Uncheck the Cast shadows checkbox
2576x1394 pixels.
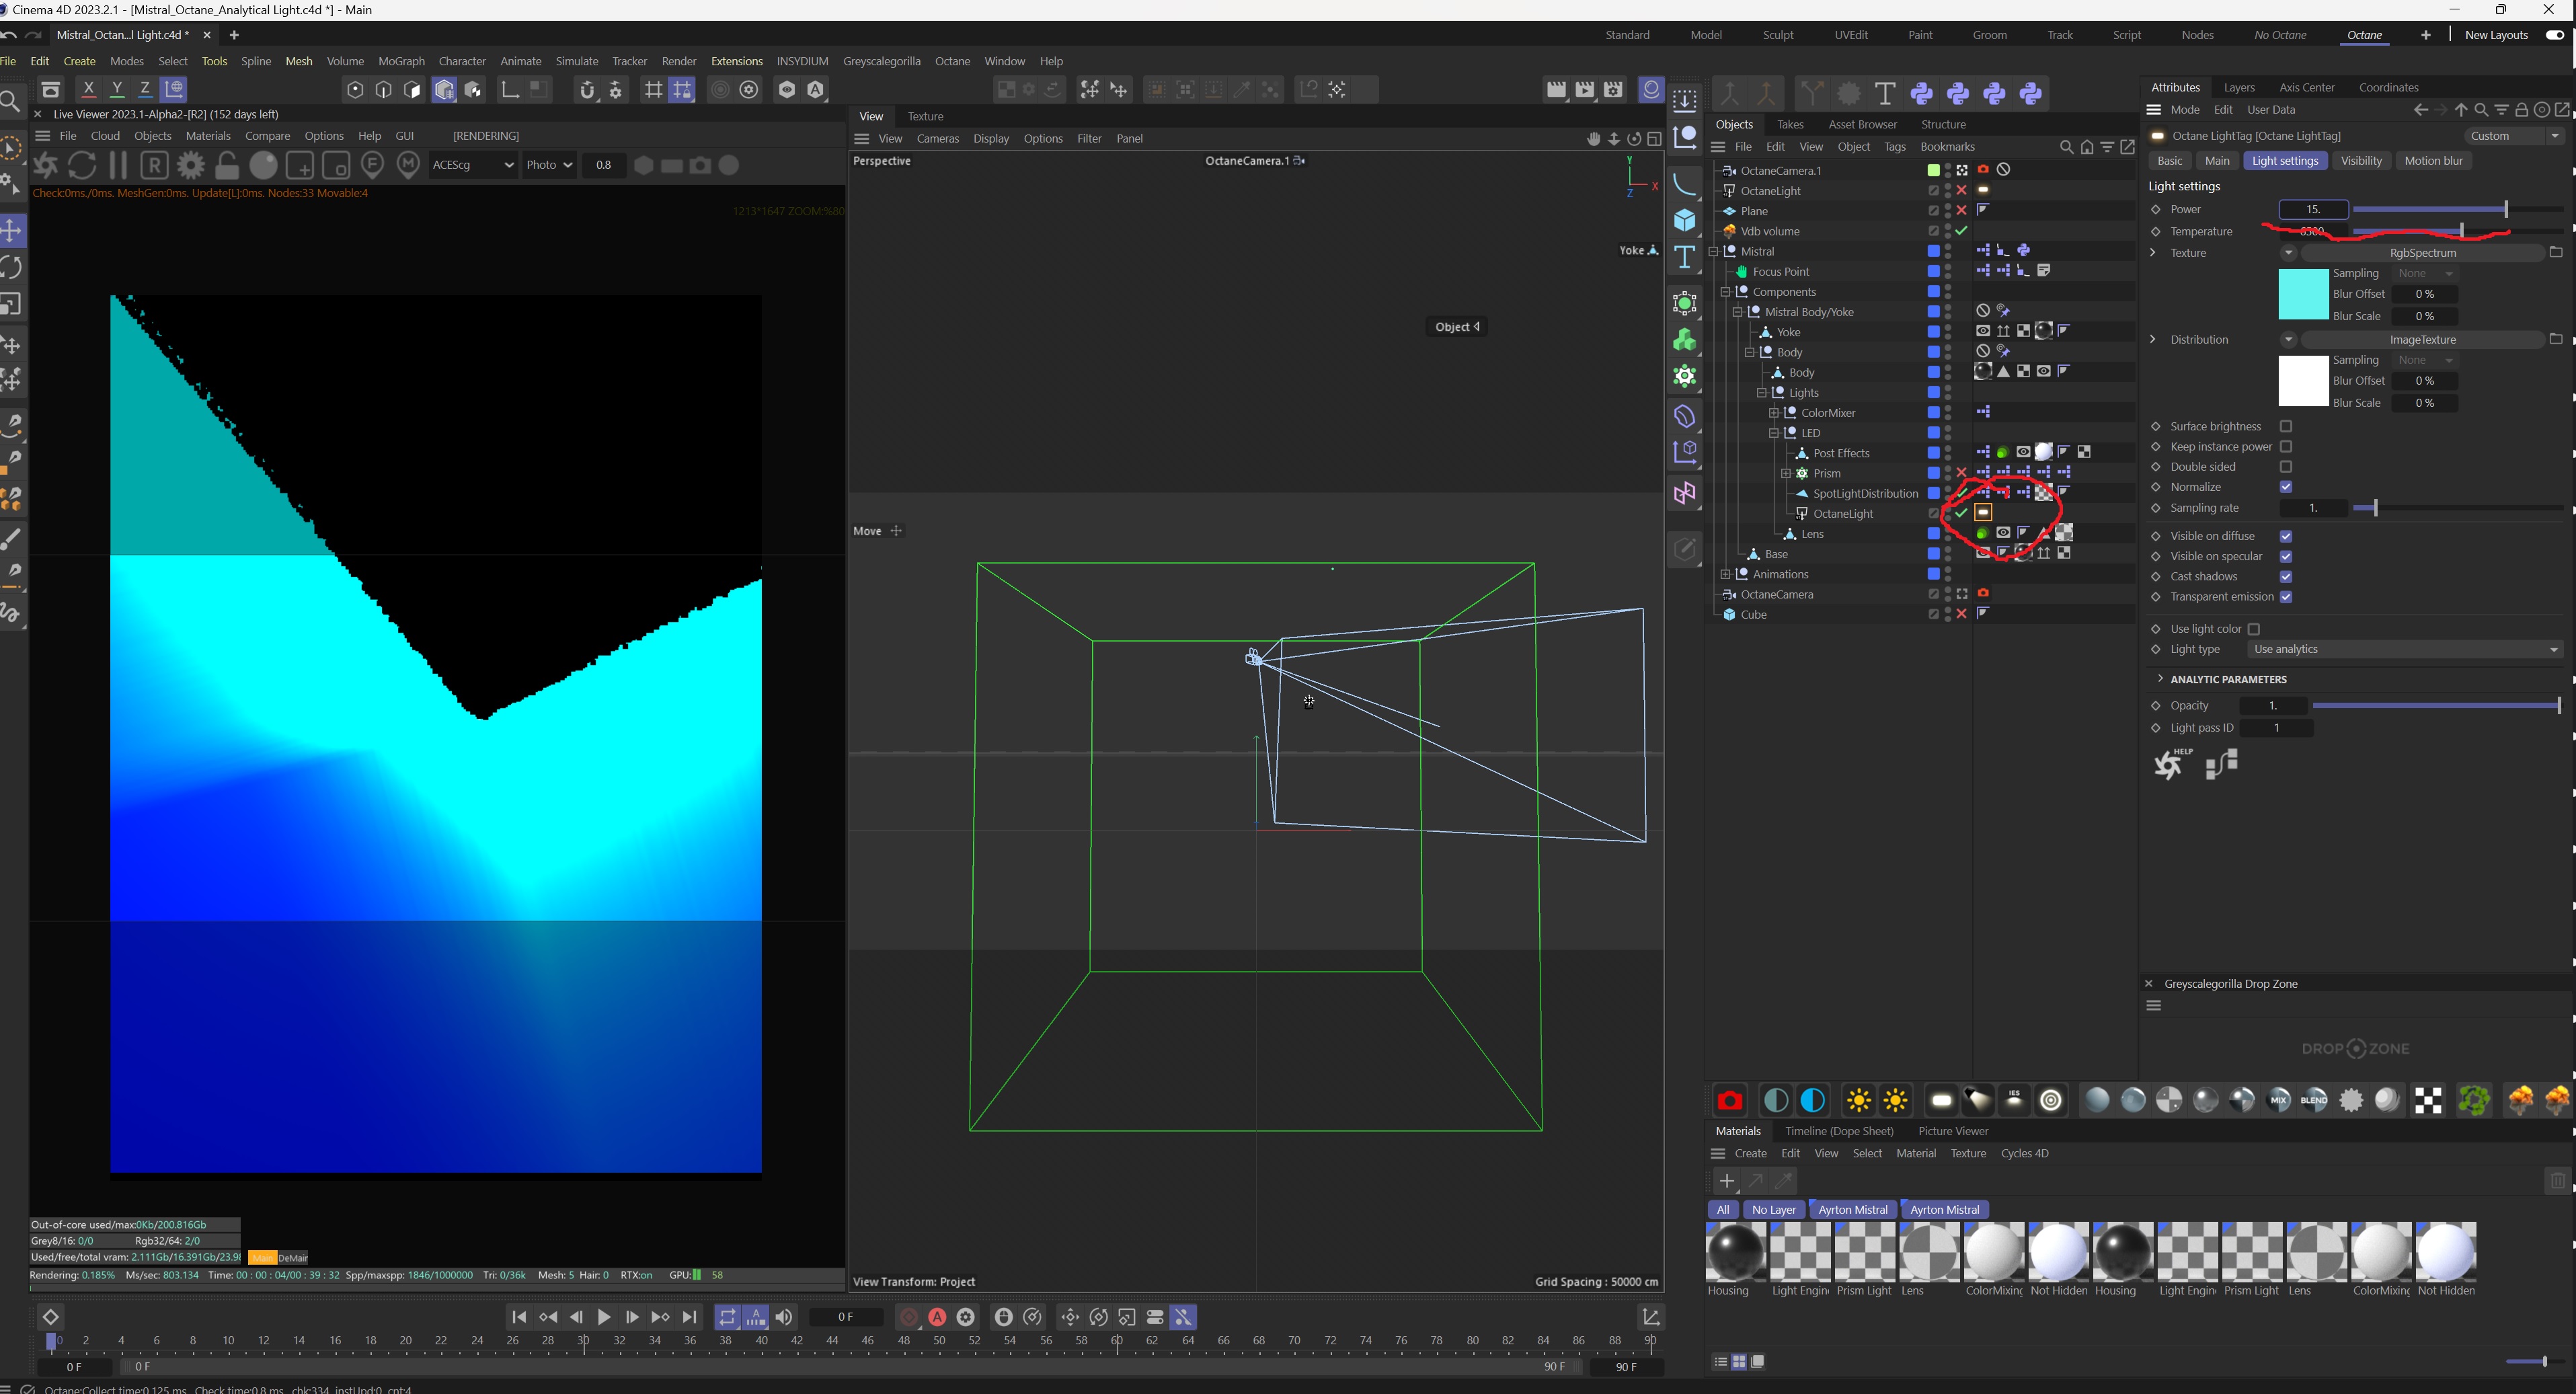[x=2286, y=577]
